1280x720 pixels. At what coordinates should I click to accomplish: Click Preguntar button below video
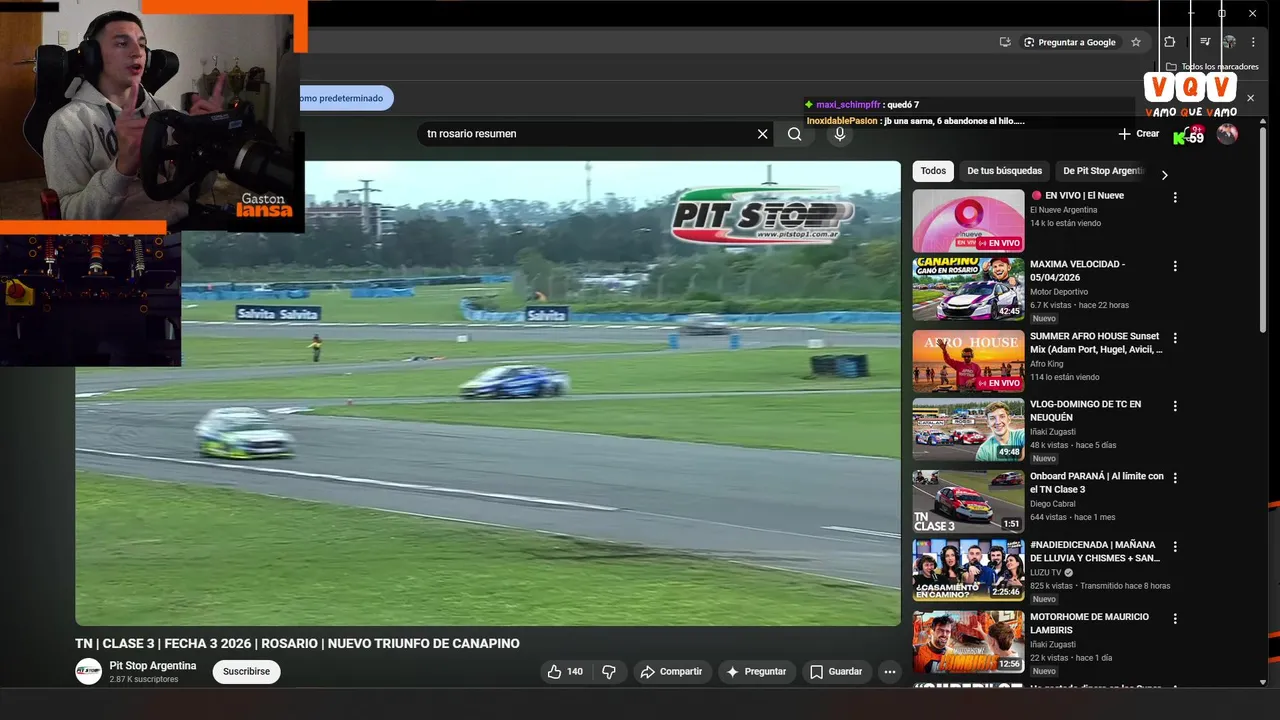pos(756,672)
